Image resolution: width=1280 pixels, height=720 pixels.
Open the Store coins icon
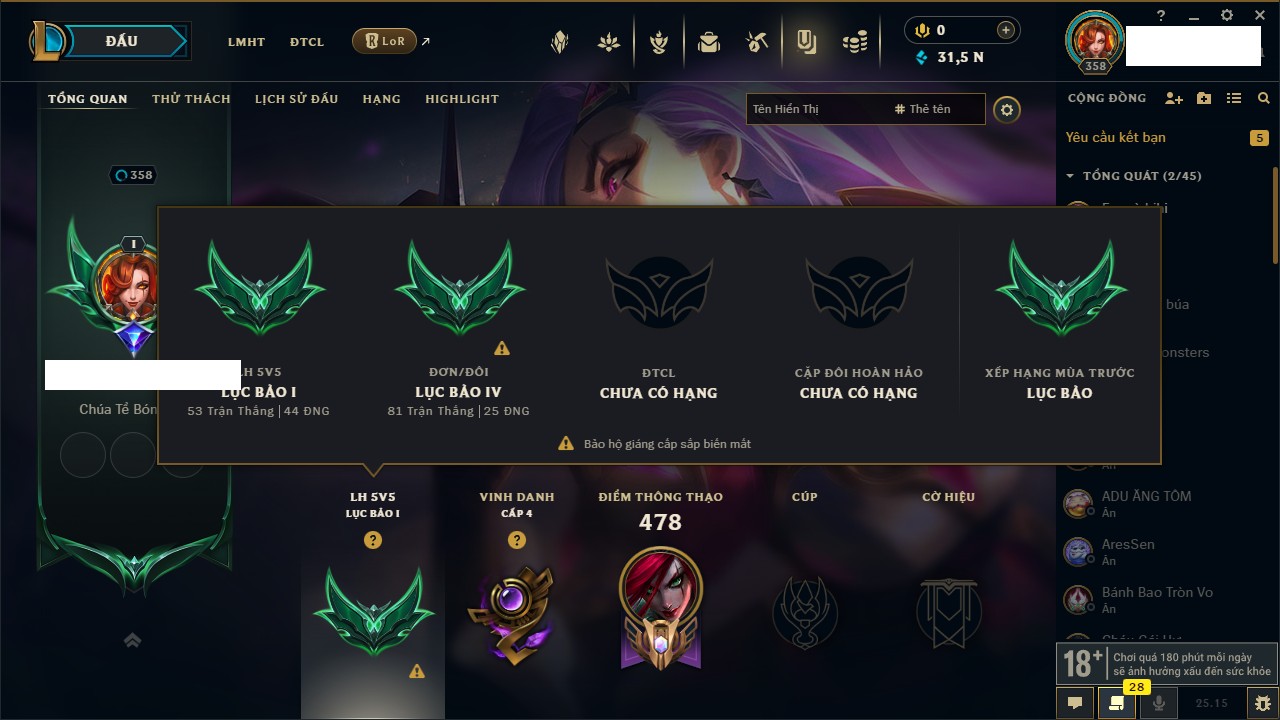pyautogui.click(x=854, y=42)
